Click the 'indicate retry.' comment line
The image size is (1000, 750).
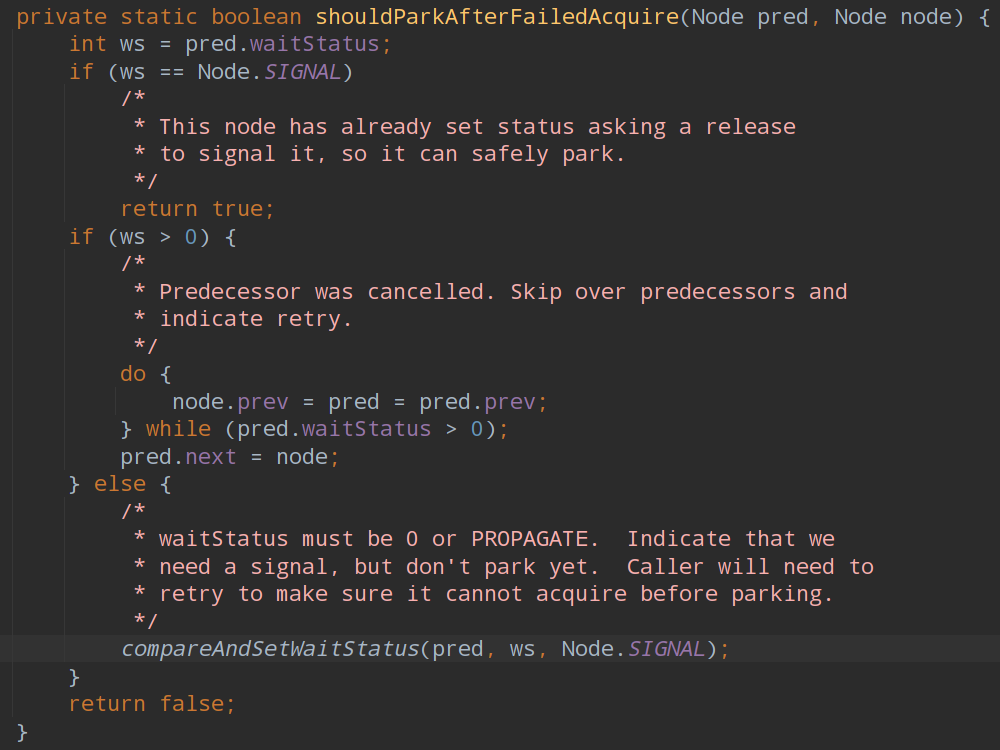click(x=256, y=319)
